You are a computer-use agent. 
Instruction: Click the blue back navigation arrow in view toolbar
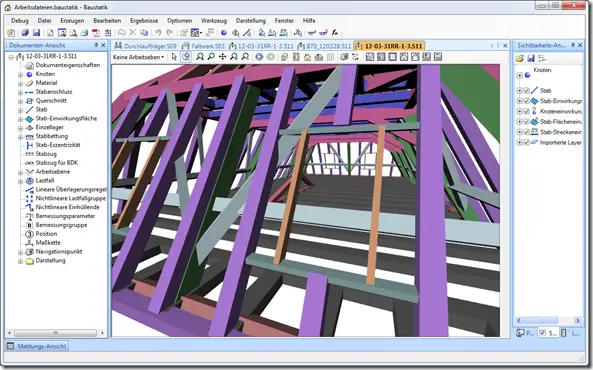259,57
